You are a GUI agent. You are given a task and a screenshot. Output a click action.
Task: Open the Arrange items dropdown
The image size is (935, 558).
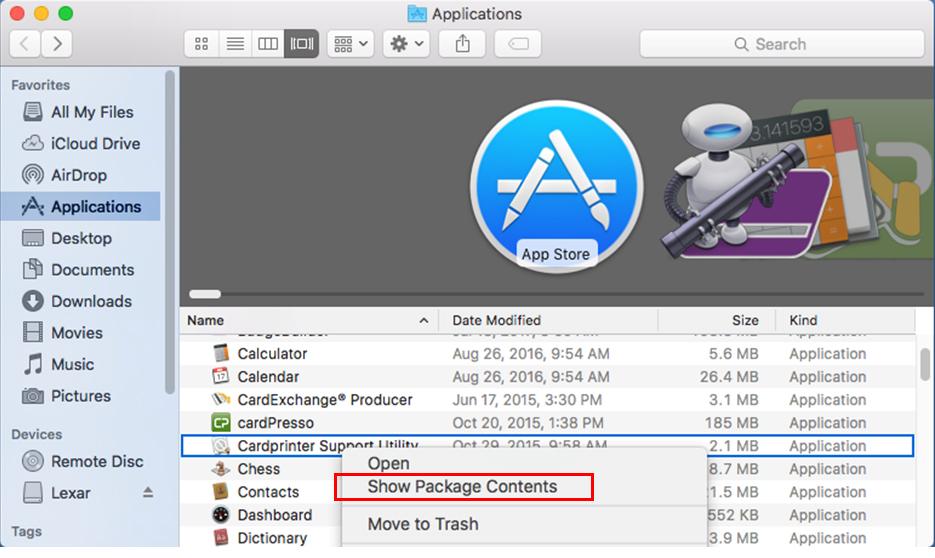[350, 44]
